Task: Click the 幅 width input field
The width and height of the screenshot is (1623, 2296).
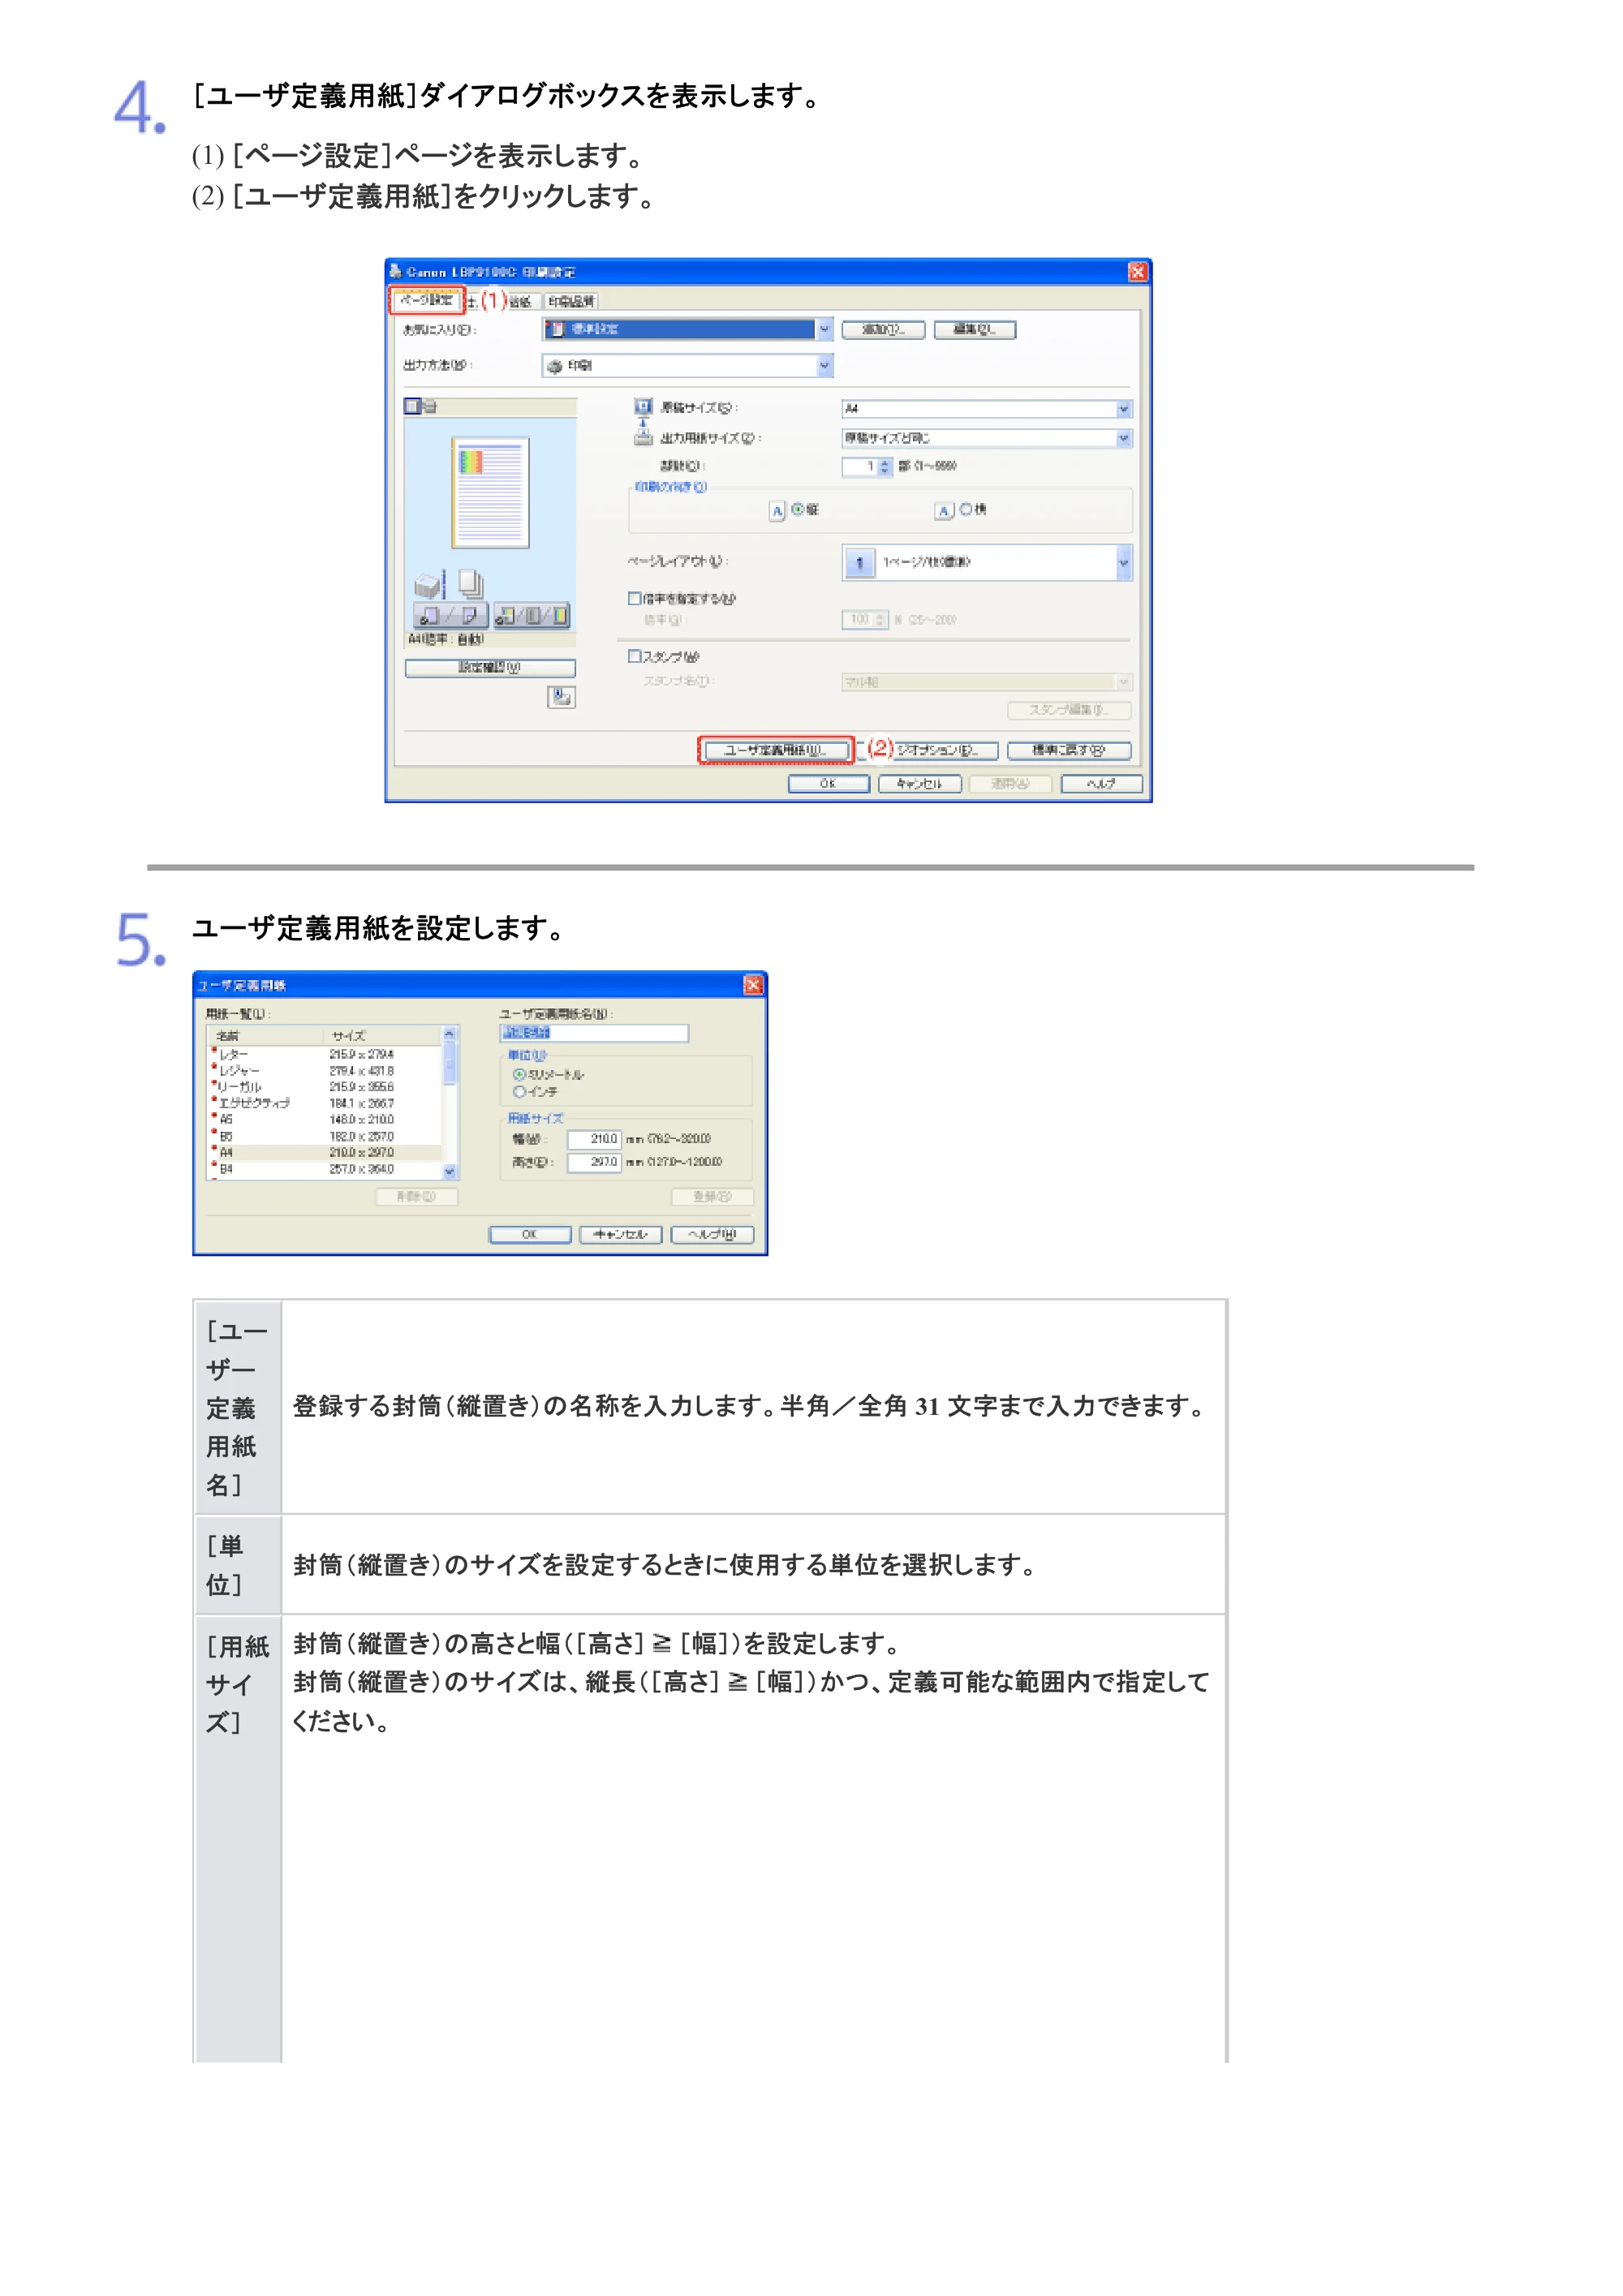Action: (x=594, y=1139)
